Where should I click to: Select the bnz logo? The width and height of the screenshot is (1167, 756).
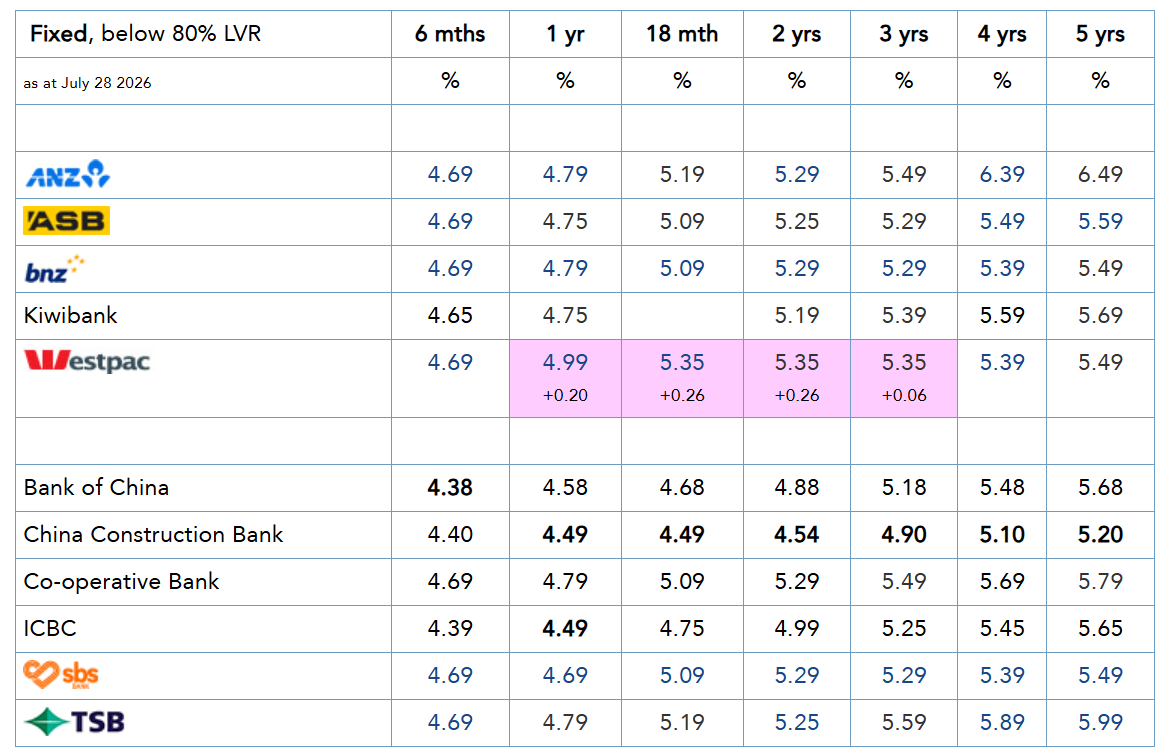55,269
